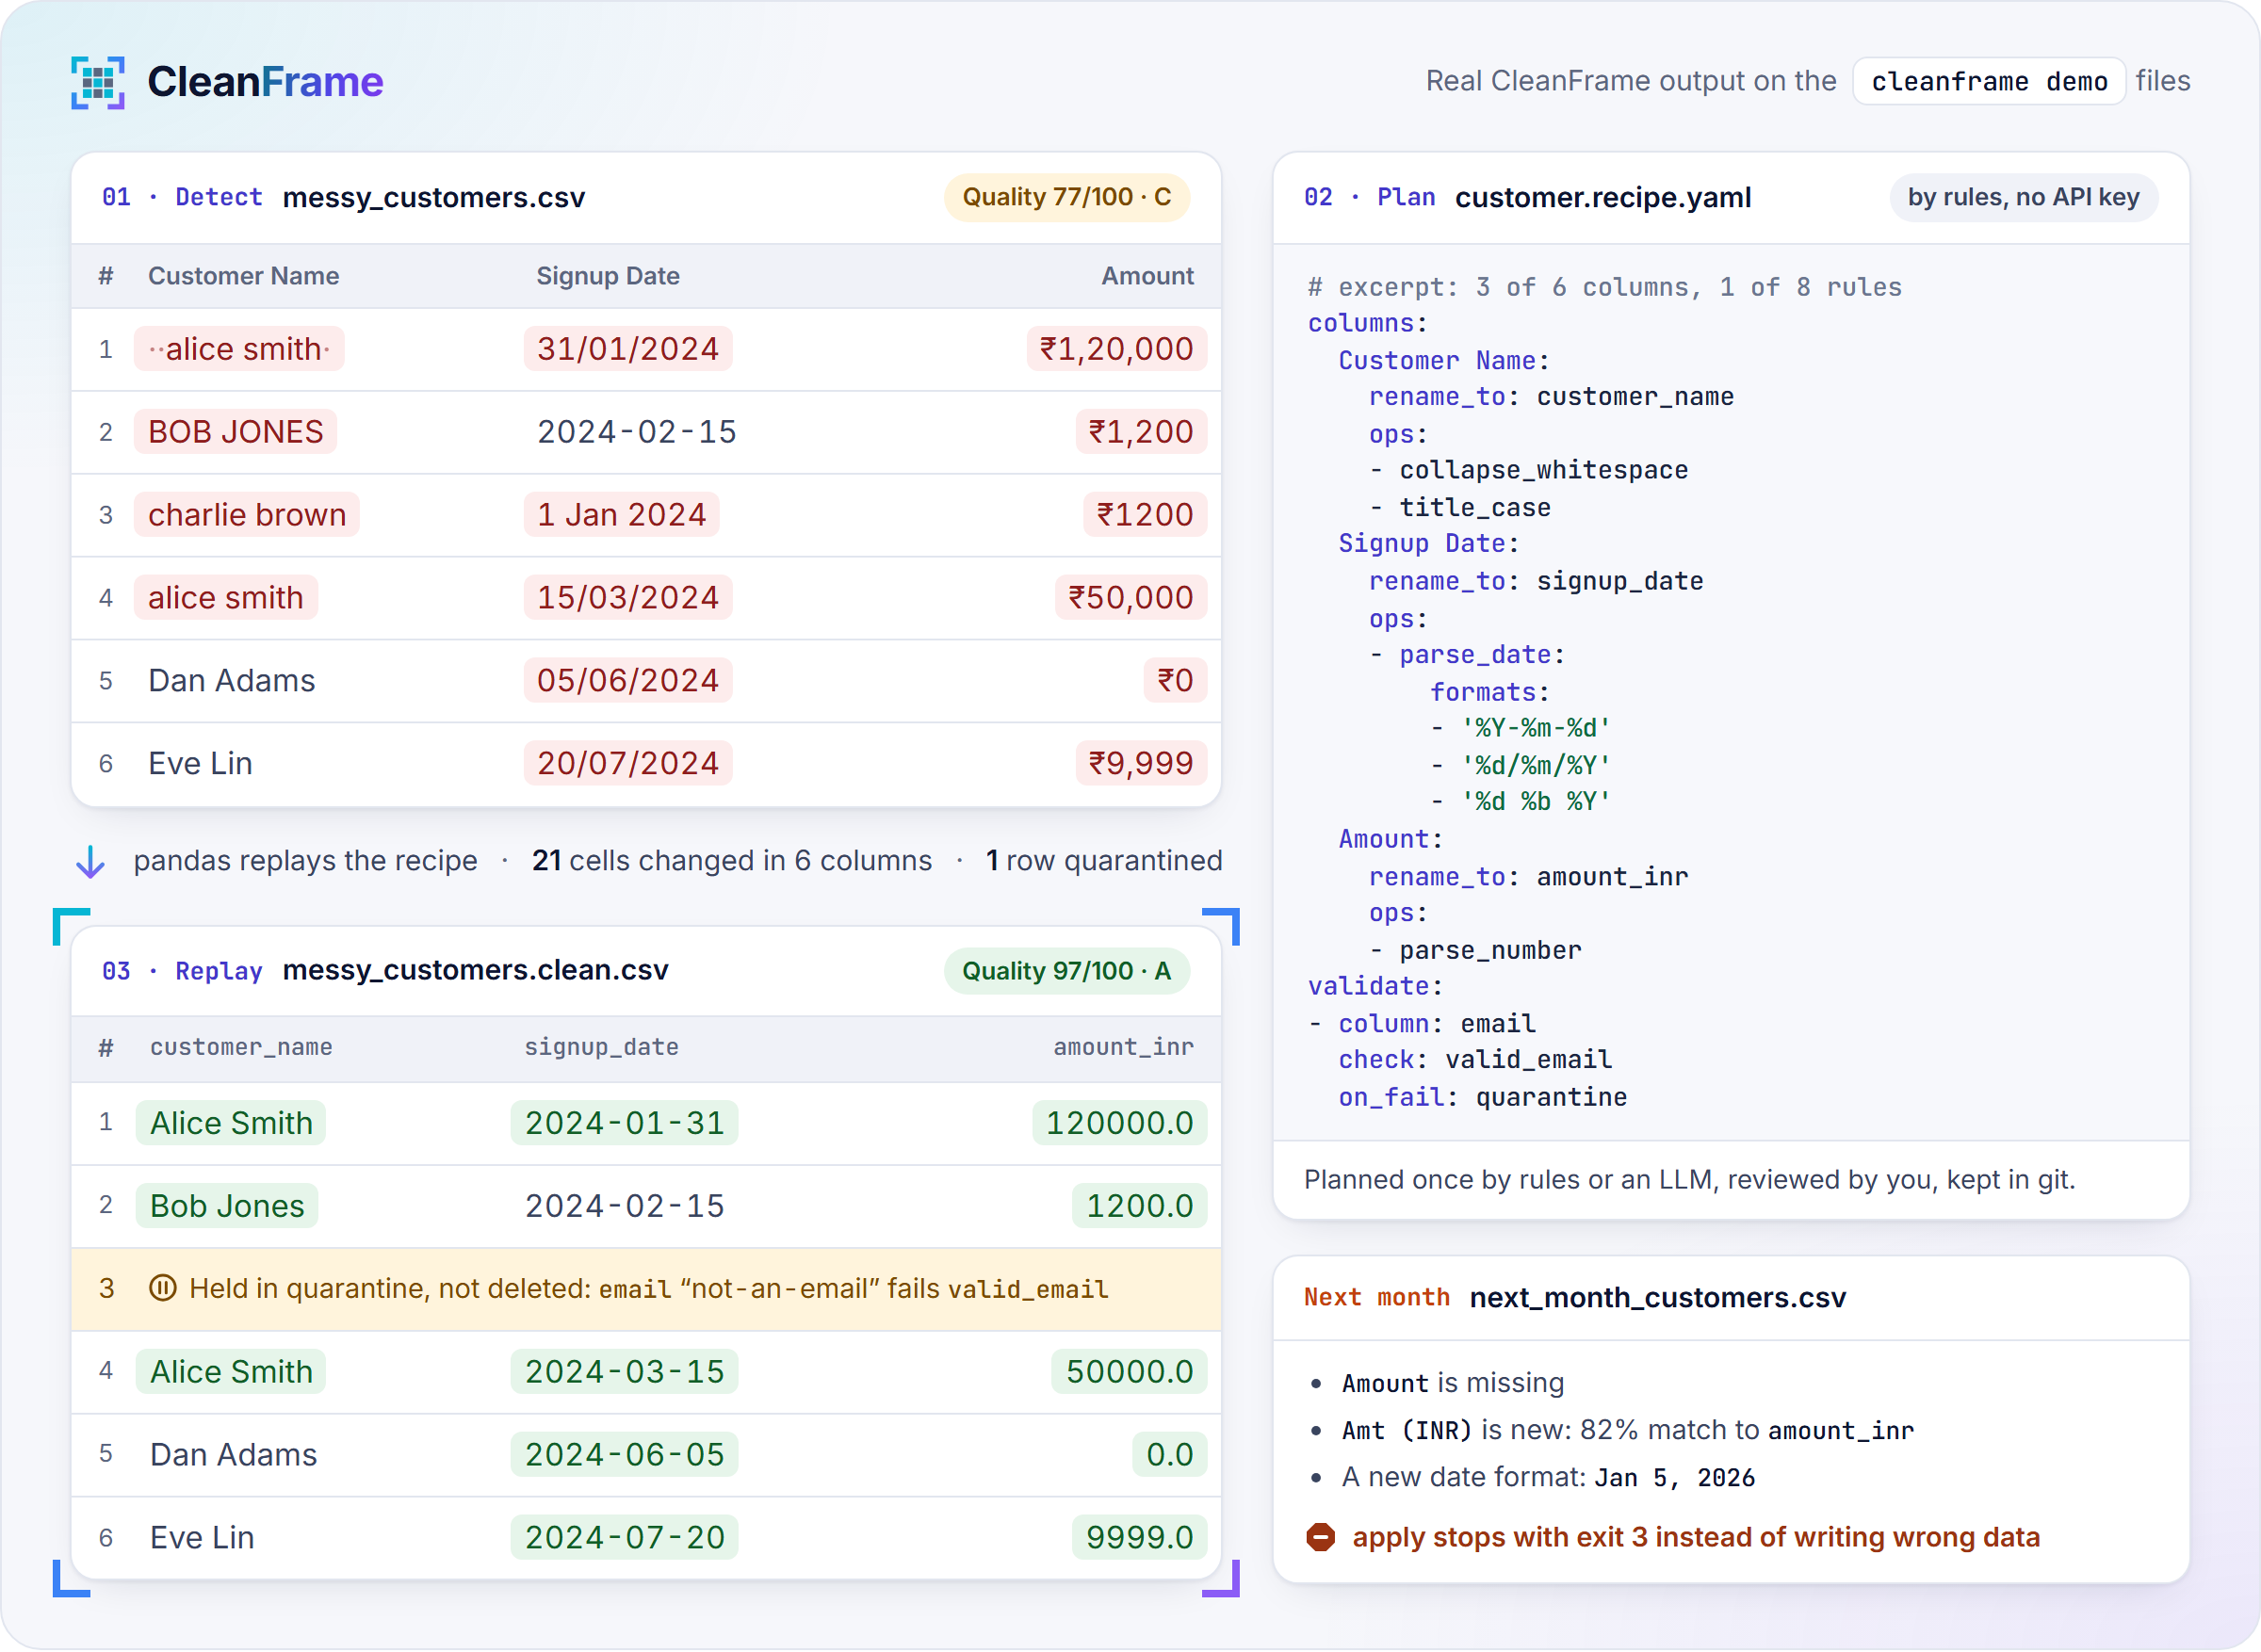
Task: Click the 'by rules, no API key' badge
Action: (x=2023, y=197)
